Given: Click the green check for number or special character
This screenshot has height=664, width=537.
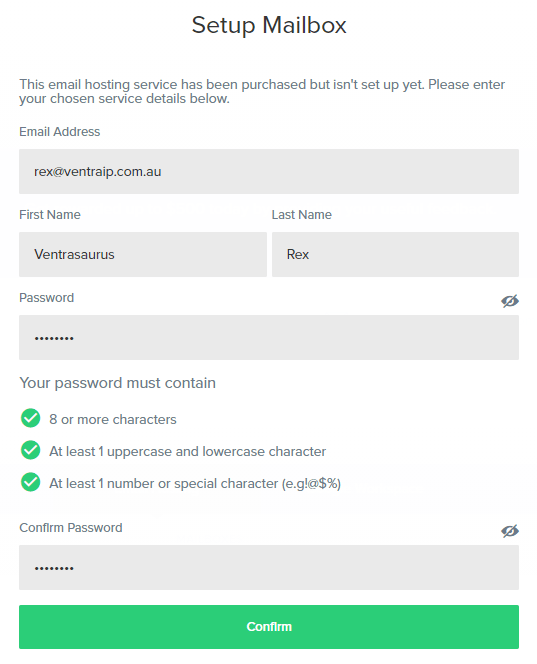Looking at the screenshot, I should [30, 482].
